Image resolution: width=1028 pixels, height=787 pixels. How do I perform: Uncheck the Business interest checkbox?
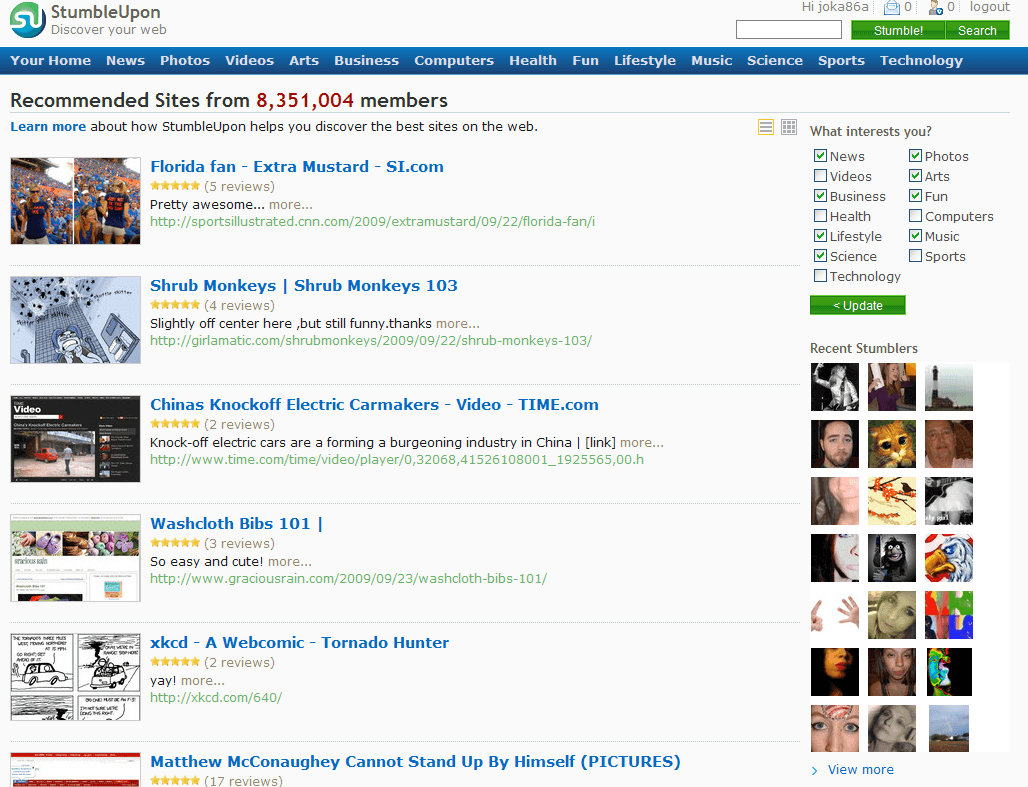pyautogui.click(x=820, y=196)
